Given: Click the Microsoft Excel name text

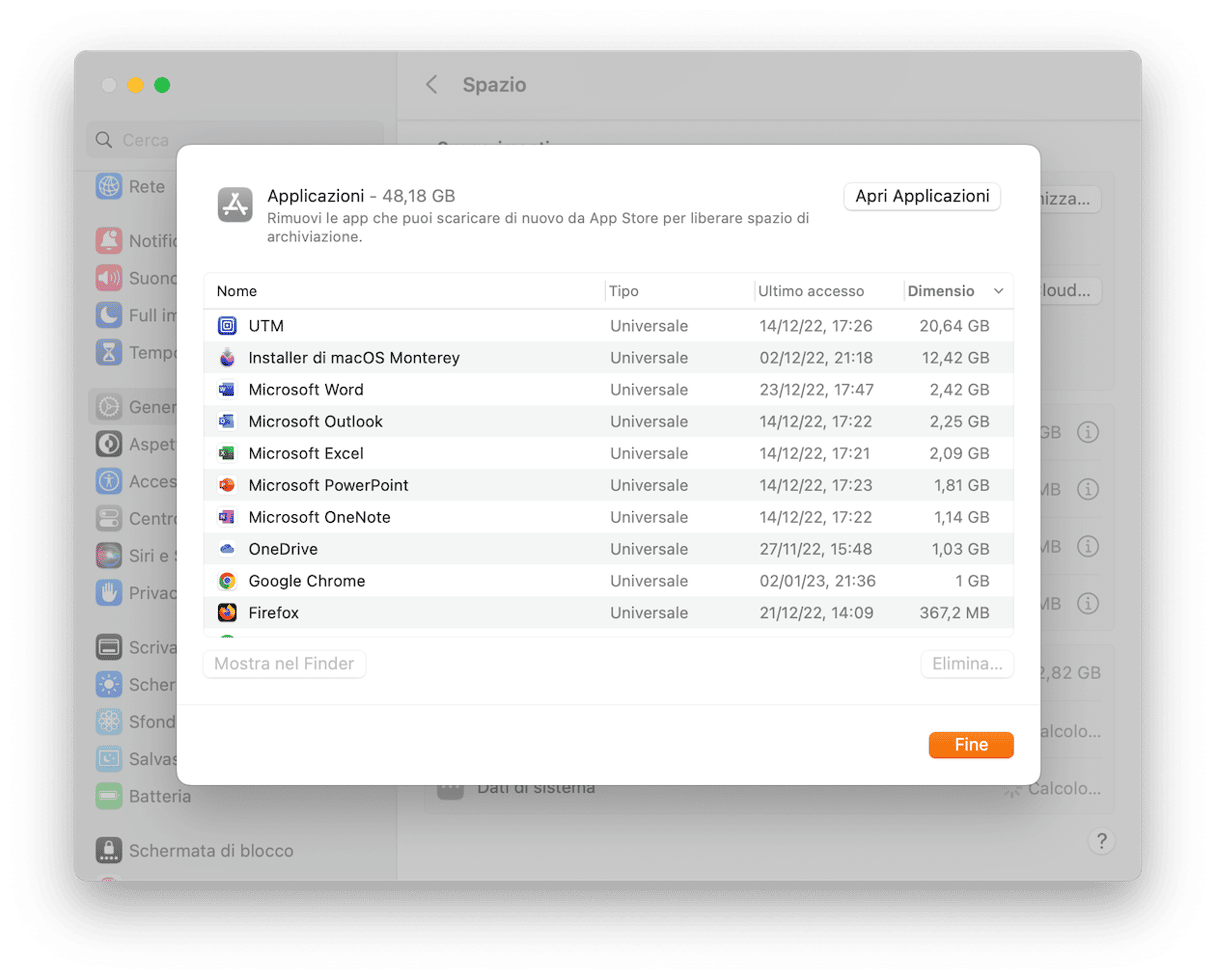Looking at the screenshot, I should [306, 454].
